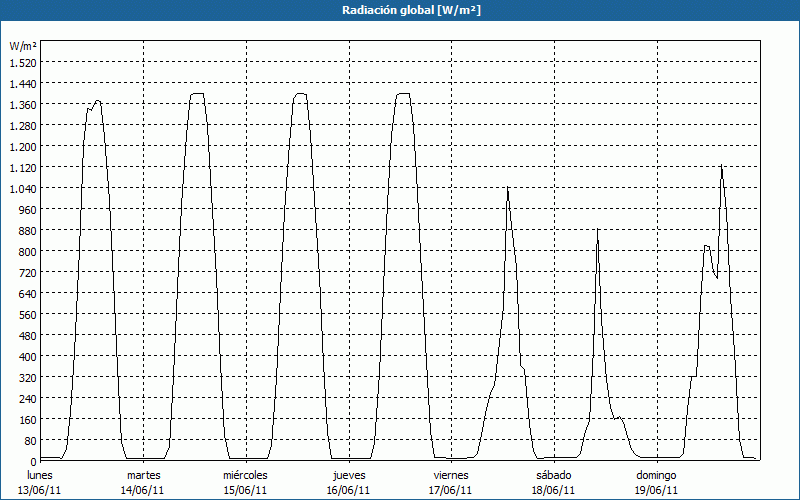Click the 80 y-axis tick label
The image size is (800, 500).
(x=28, y=439)
